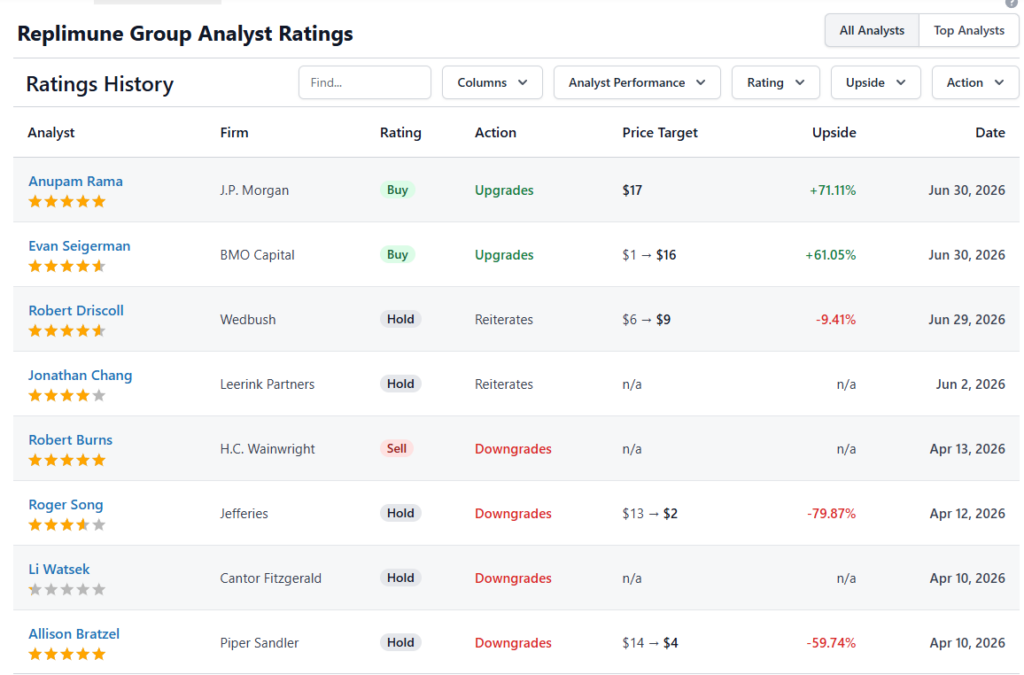Click Roger Song's star rating
1024x675 pixels.
[67, 525]
